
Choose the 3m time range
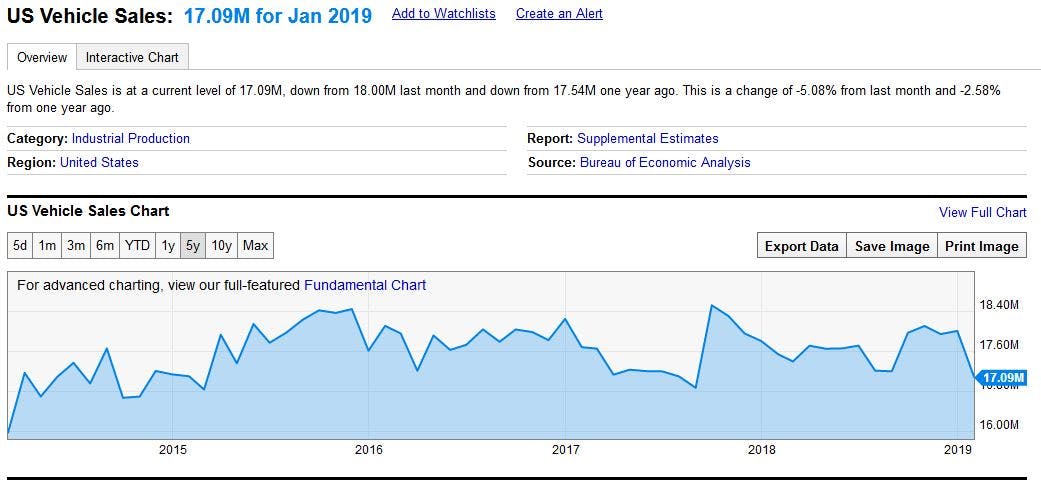(76, 245)
